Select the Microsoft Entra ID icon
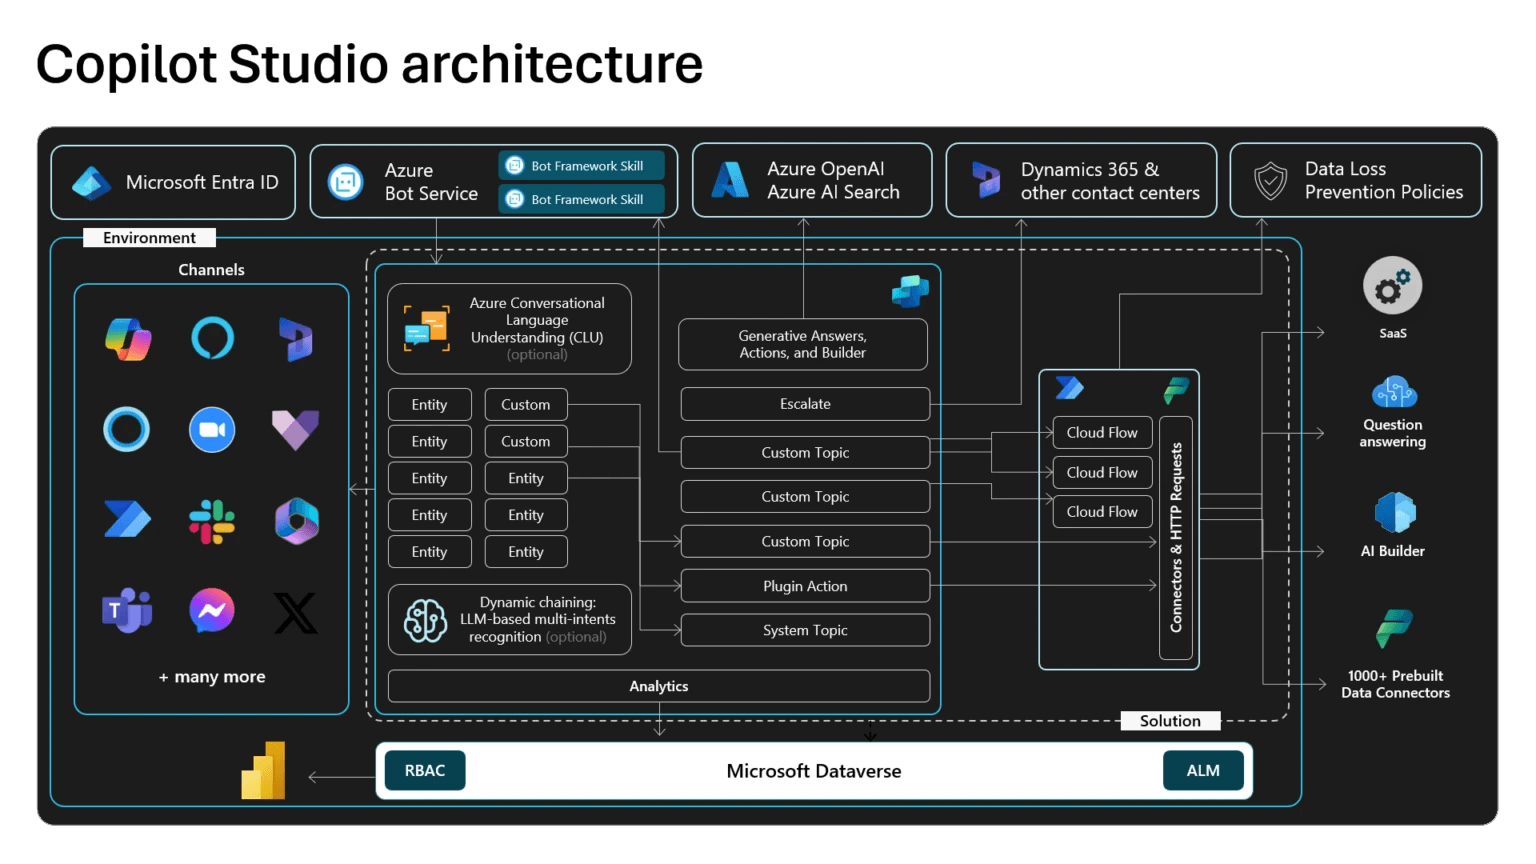The image size is (1536, 864). pos(92,183)
